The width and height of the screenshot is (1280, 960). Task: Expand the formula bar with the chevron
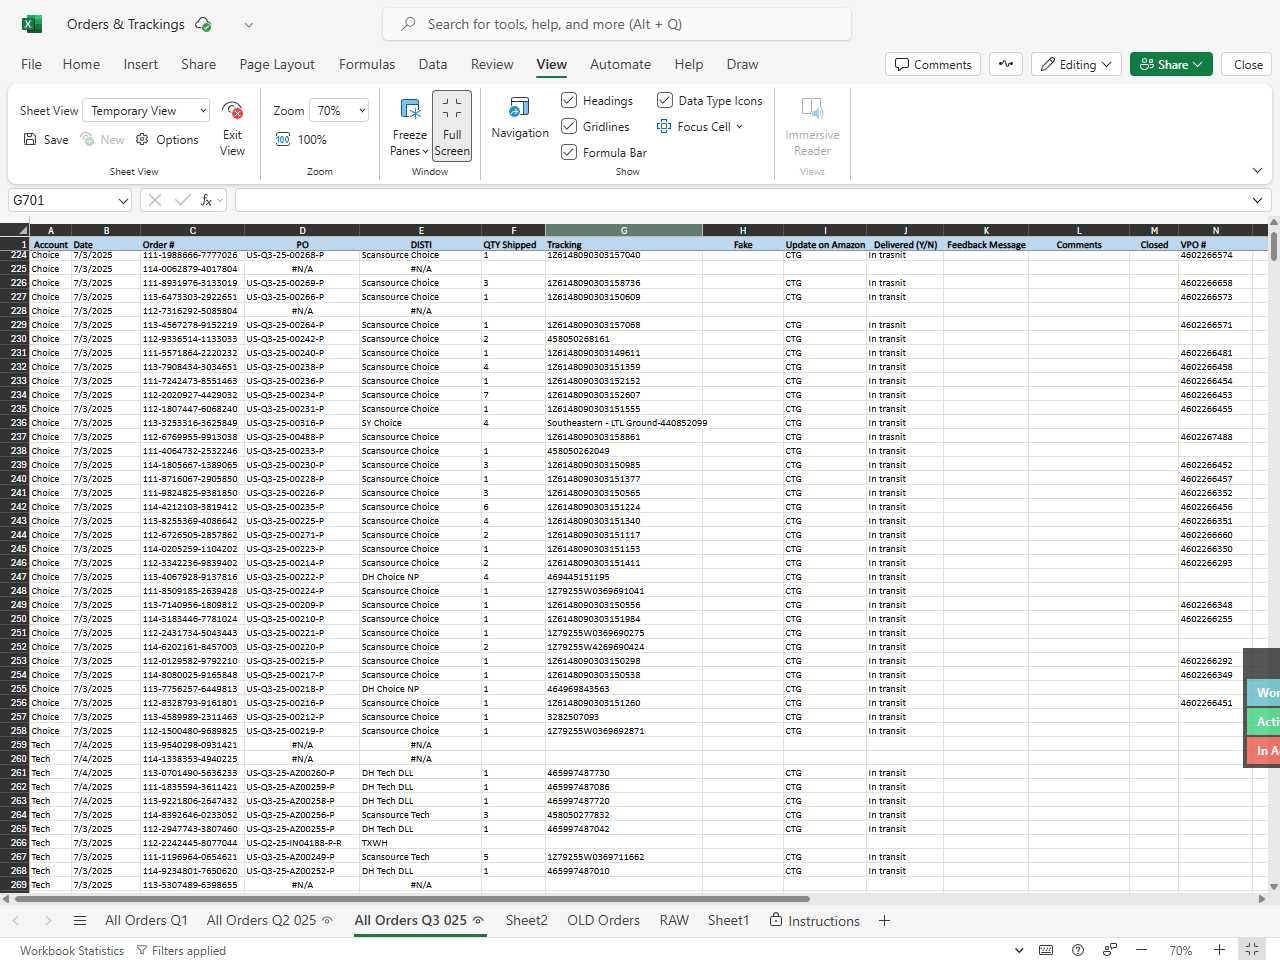(1257, 200)
